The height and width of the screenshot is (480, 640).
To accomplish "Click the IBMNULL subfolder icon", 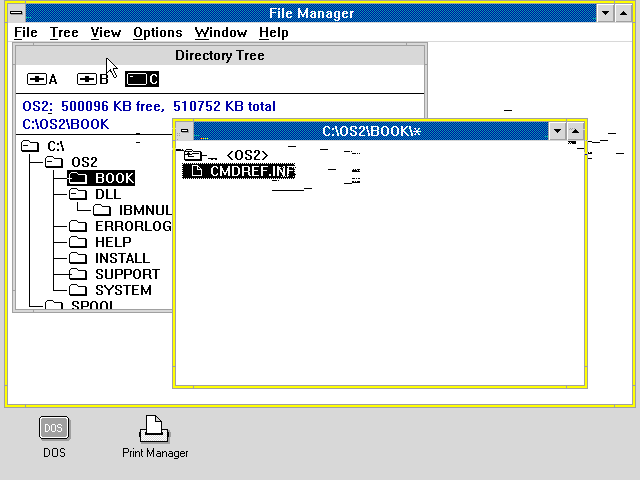I will [102, 210].
